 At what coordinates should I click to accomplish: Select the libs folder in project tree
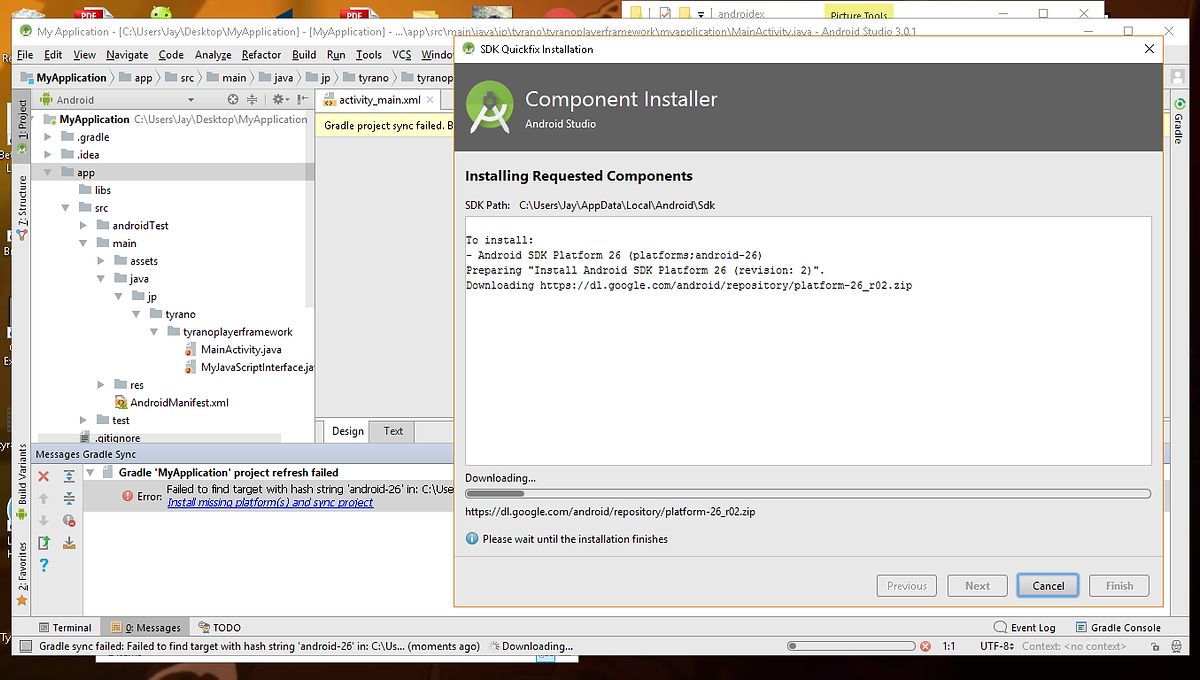[94, 190]
